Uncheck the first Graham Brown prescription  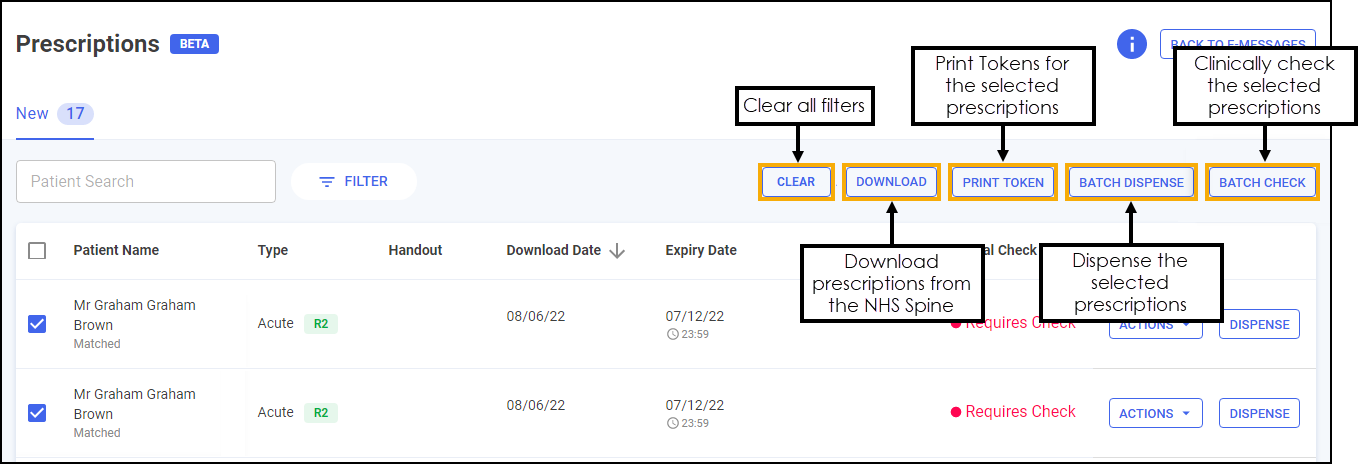37,324
